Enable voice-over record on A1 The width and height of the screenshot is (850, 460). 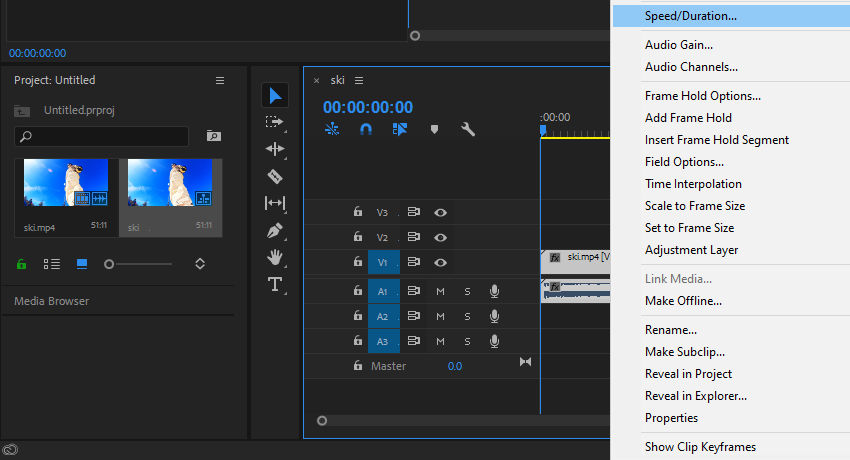click(x=494, y=291)
